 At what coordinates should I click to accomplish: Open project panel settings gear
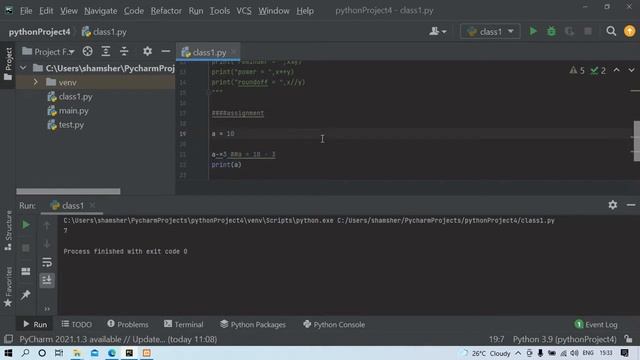[147, 51]
